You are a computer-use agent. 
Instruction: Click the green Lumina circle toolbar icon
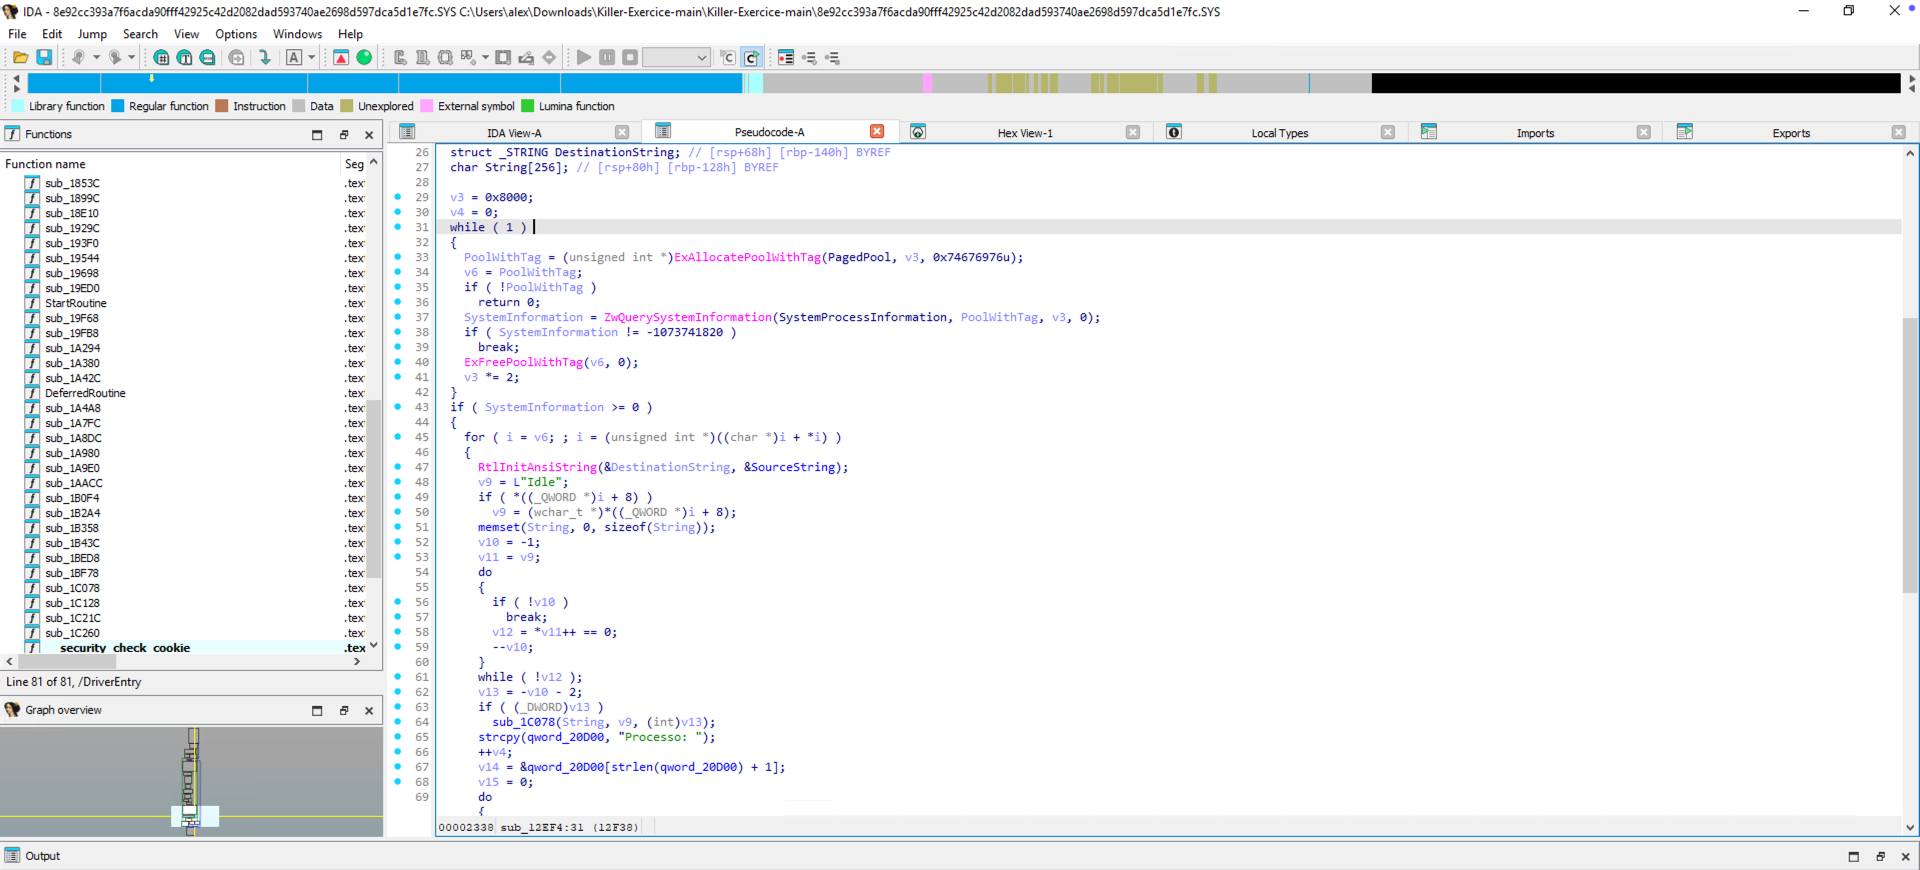click(364, 58)
